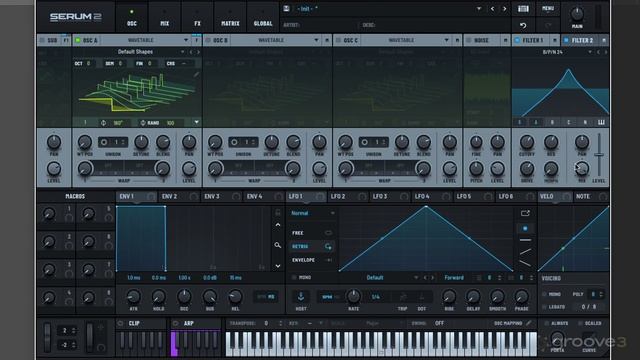Switch to the MIX page tab

(164, 18)
